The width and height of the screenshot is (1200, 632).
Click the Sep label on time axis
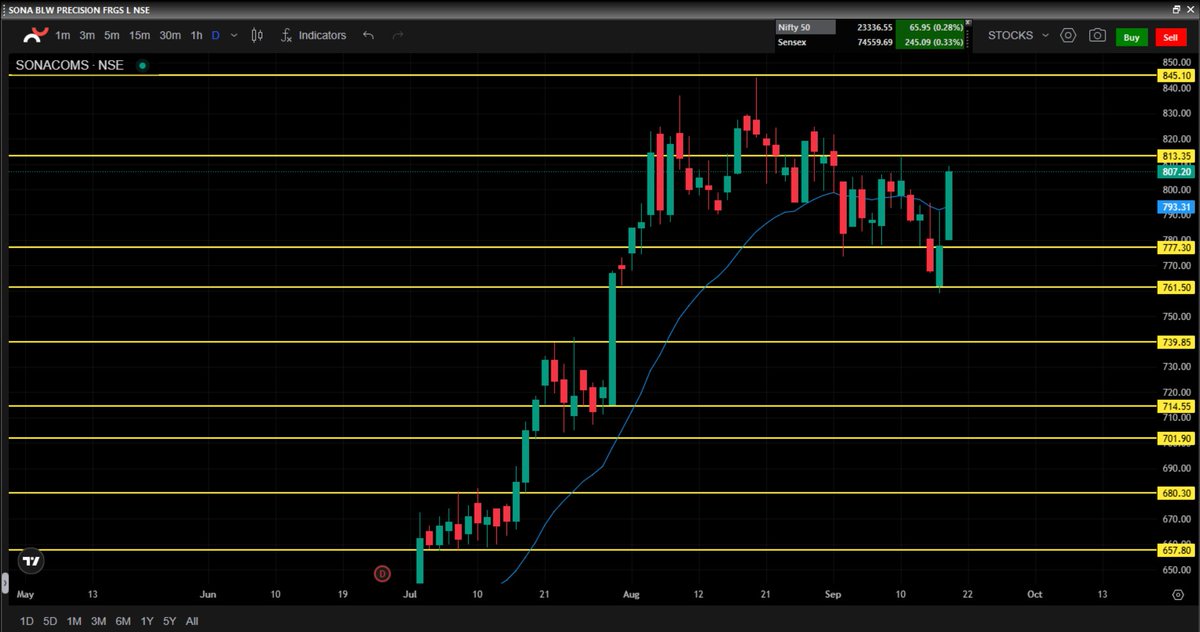(831, 594)
